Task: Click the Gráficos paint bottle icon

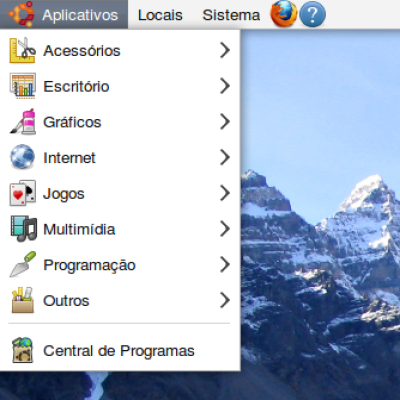Action: pos(22,122)
